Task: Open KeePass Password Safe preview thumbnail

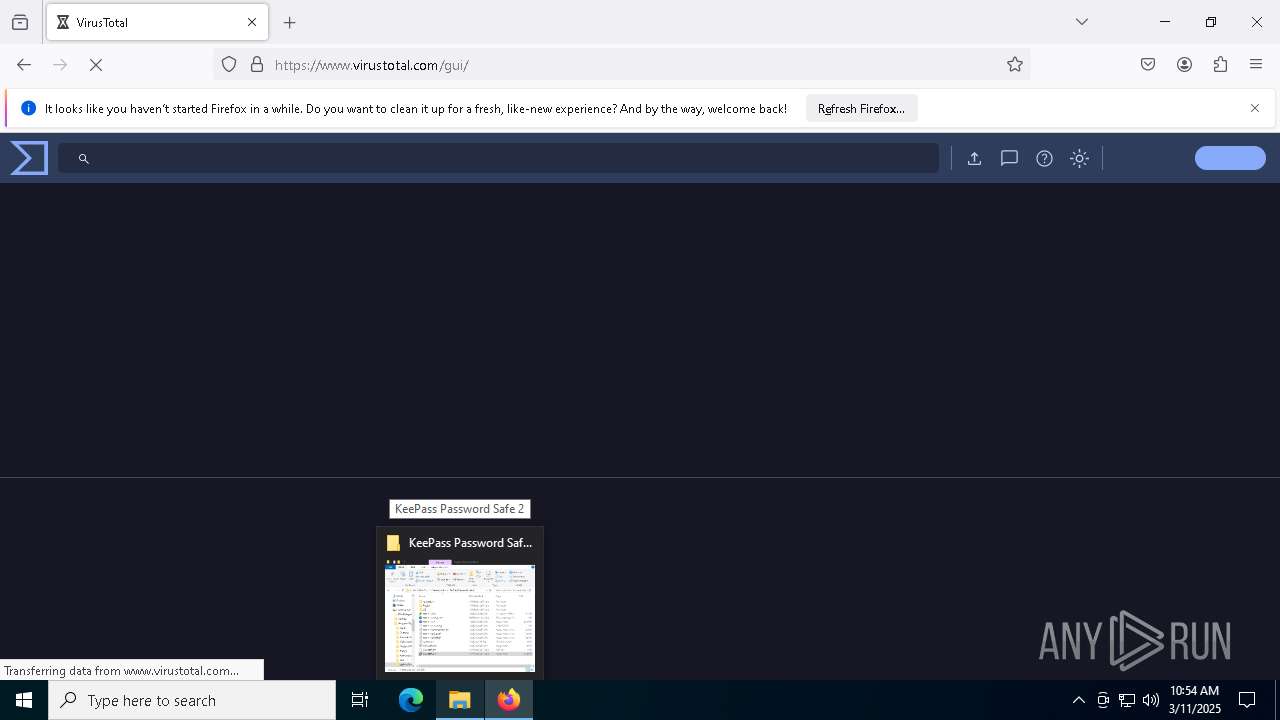Action: 460,616
